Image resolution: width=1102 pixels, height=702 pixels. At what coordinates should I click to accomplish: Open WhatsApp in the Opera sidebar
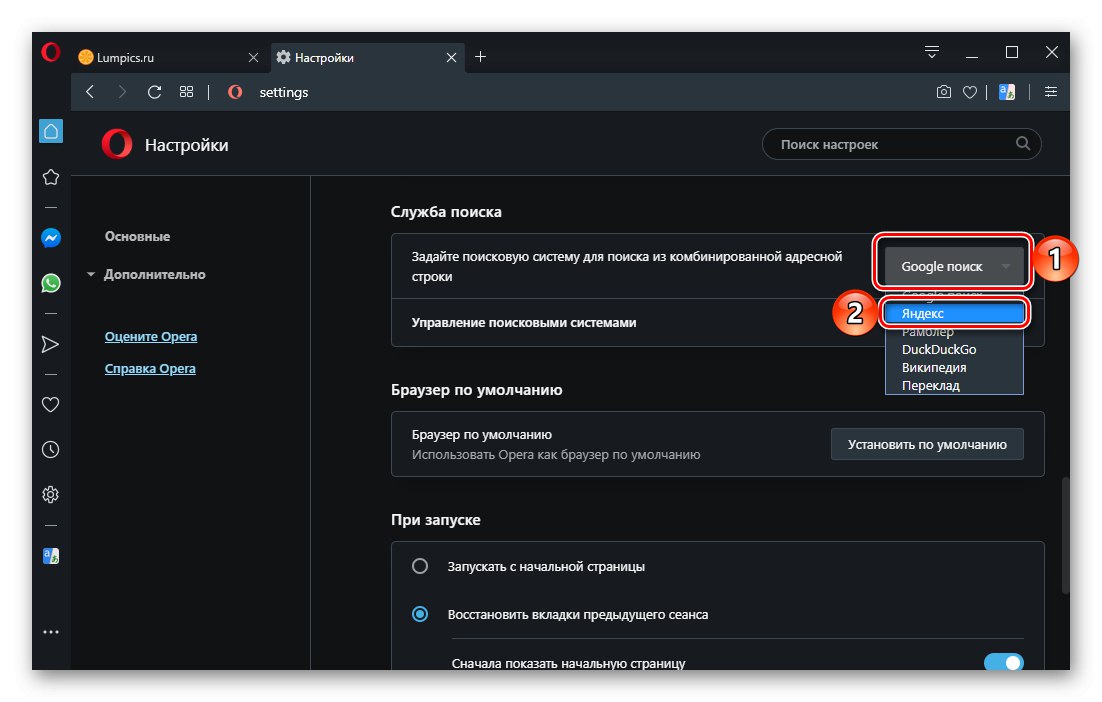(x=51, y=284)
